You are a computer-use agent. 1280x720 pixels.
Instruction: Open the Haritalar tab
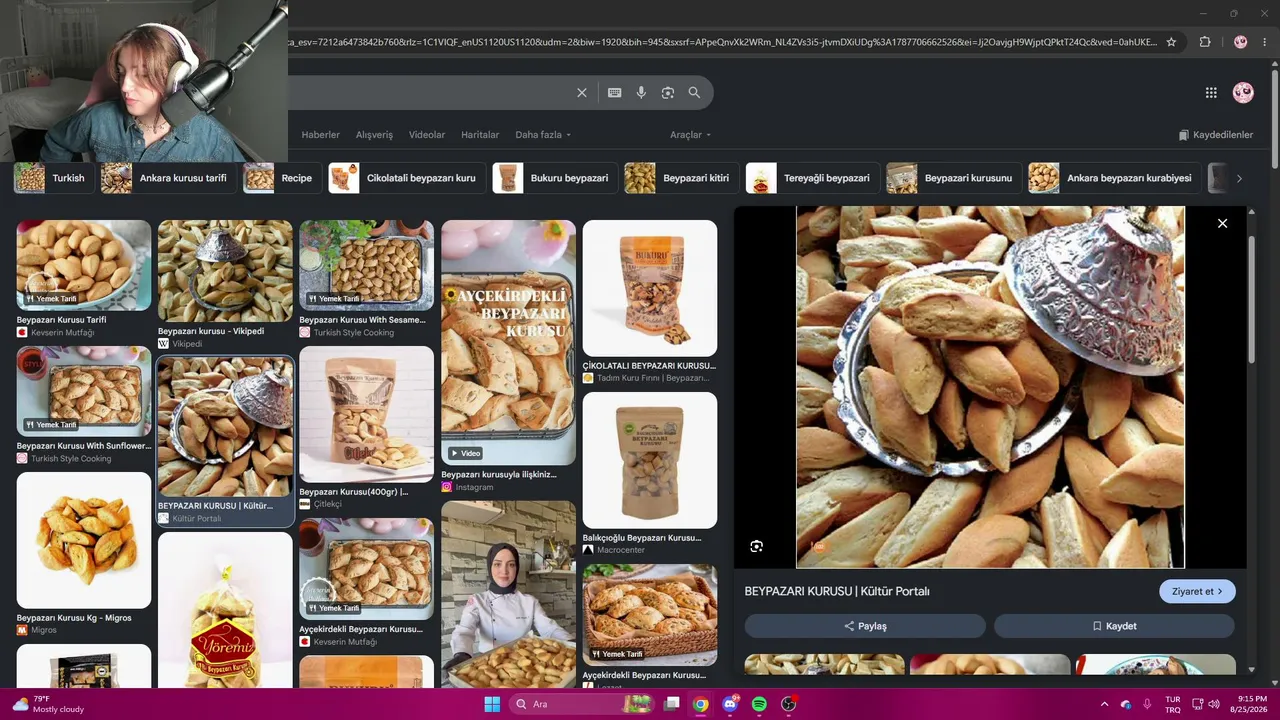[x=480, y=135]
